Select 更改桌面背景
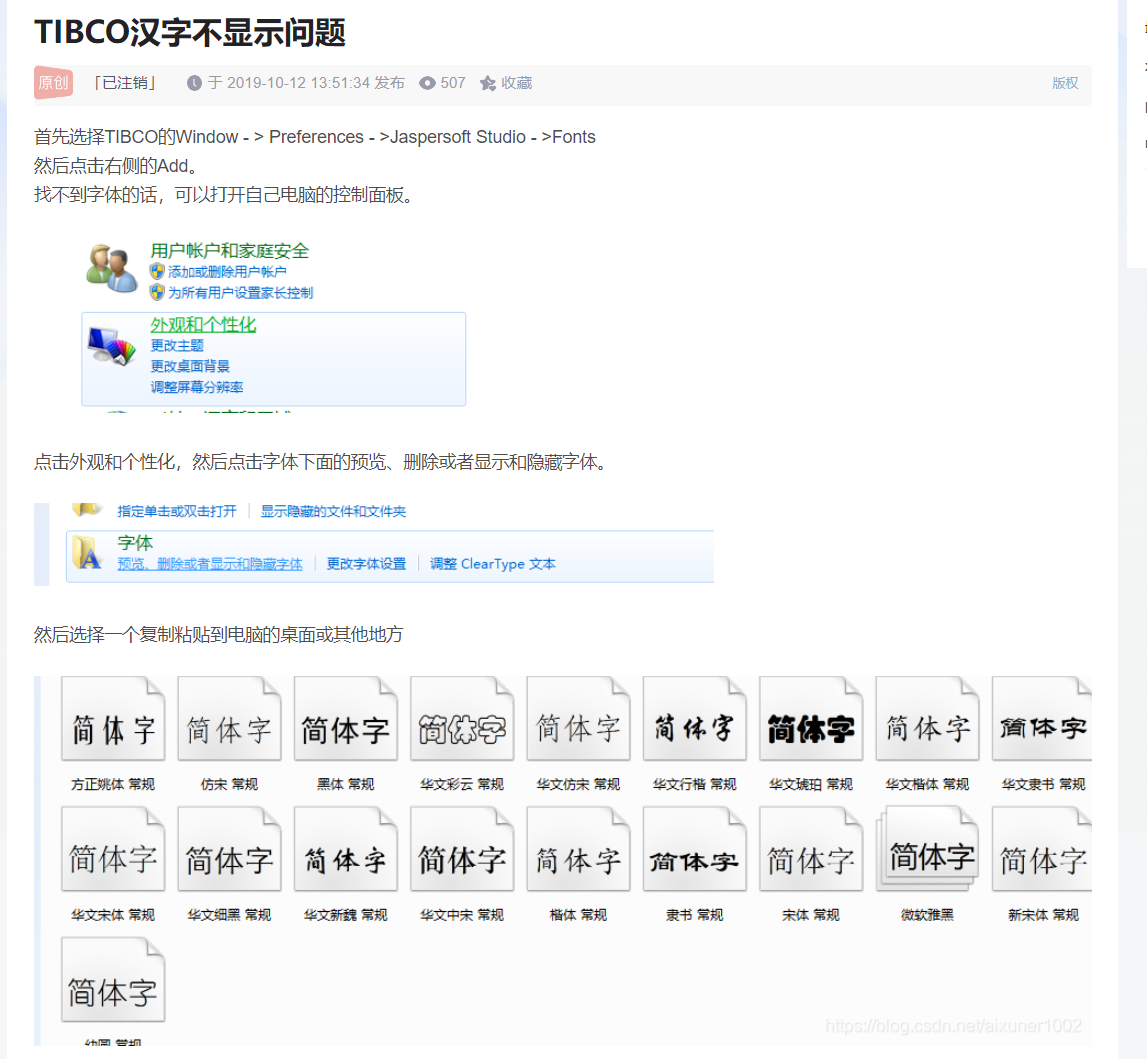 [190, 366]
